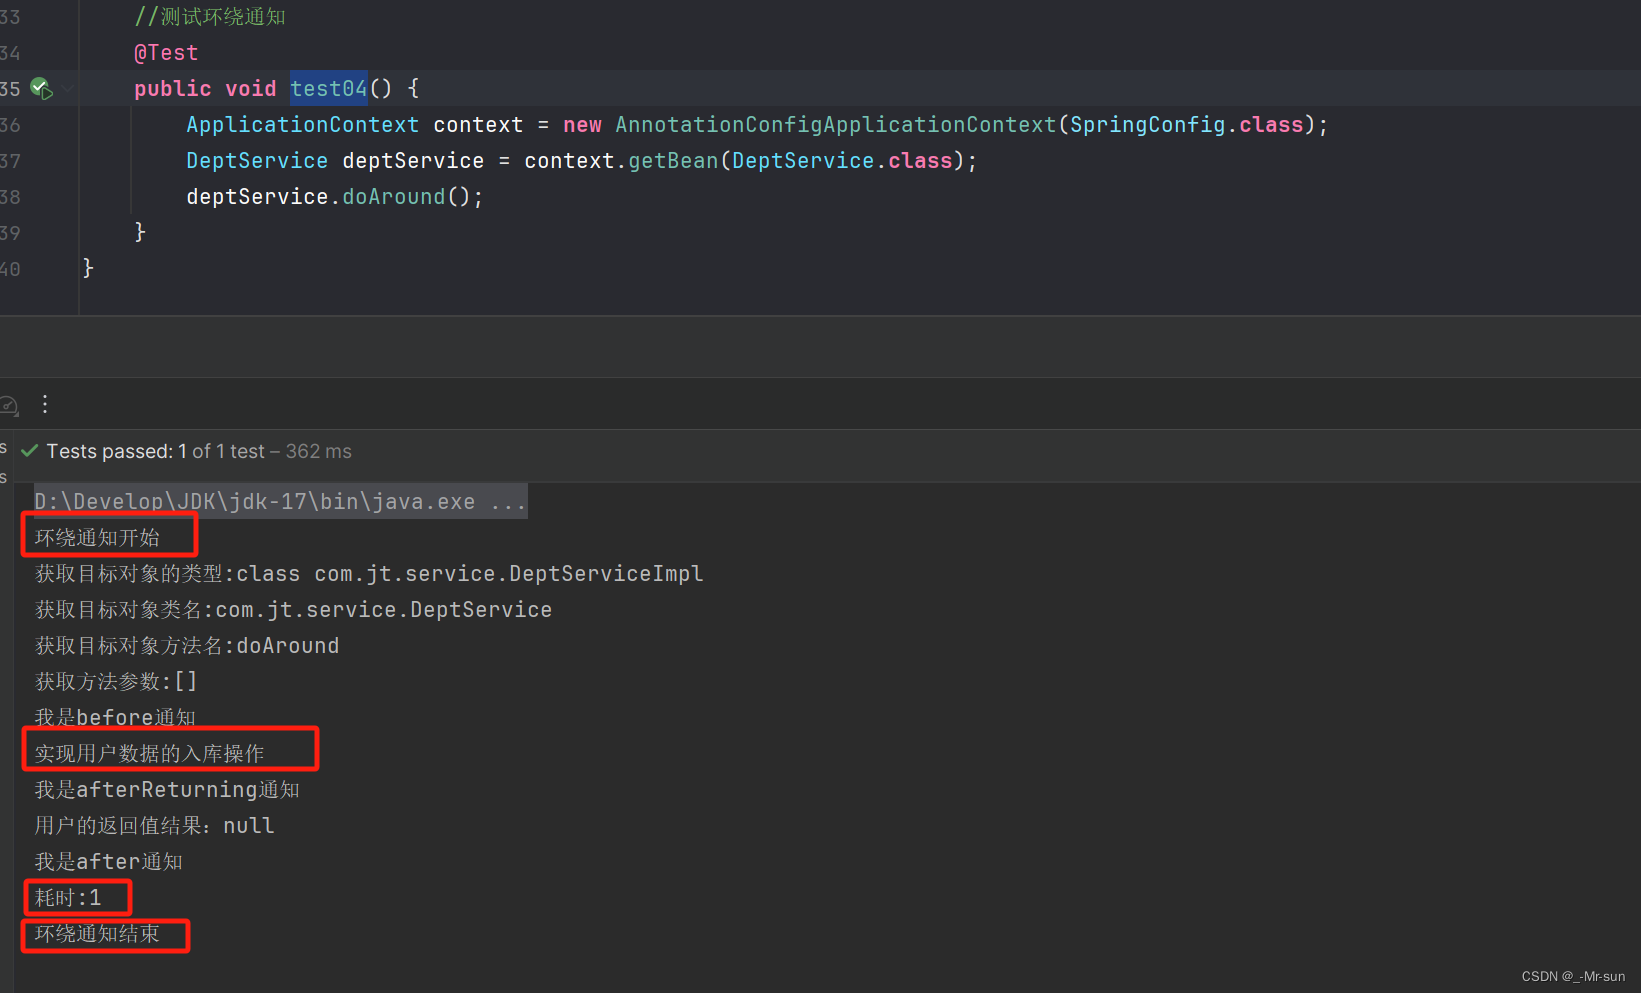Click the DeptService type declaration on line 37
The image size is (1641, 993).
[x=257, y=161]
